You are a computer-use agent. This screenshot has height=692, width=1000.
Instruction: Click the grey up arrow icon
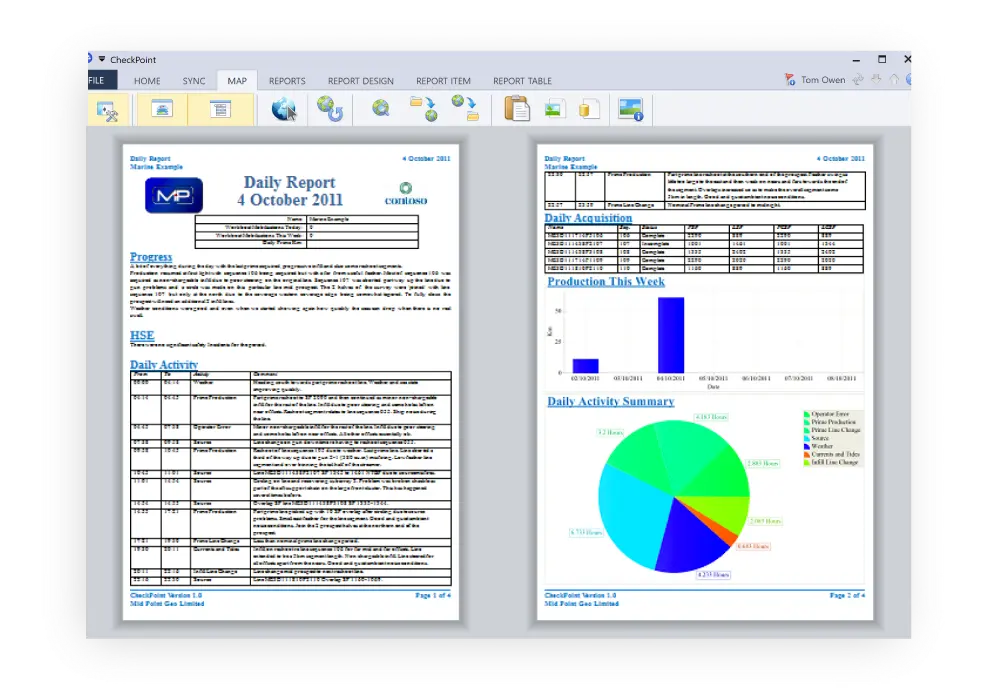pos(895,79)
